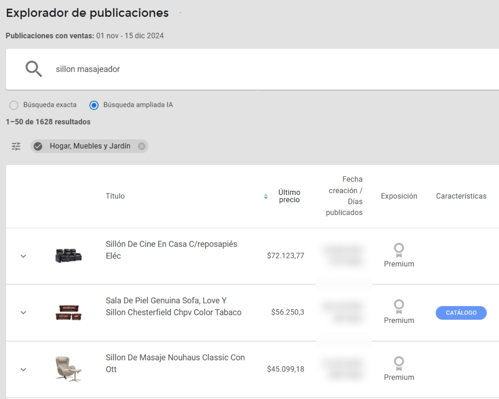Select the Búsqueda ampliada IA radio button
499x399 pixels.
tap(94, 105)
